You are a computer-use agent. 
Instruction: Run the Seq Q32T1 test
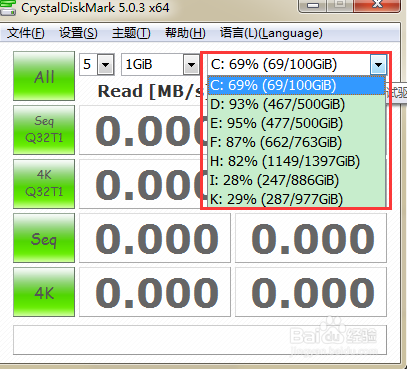pyautogui.click(x=44, y=130)
